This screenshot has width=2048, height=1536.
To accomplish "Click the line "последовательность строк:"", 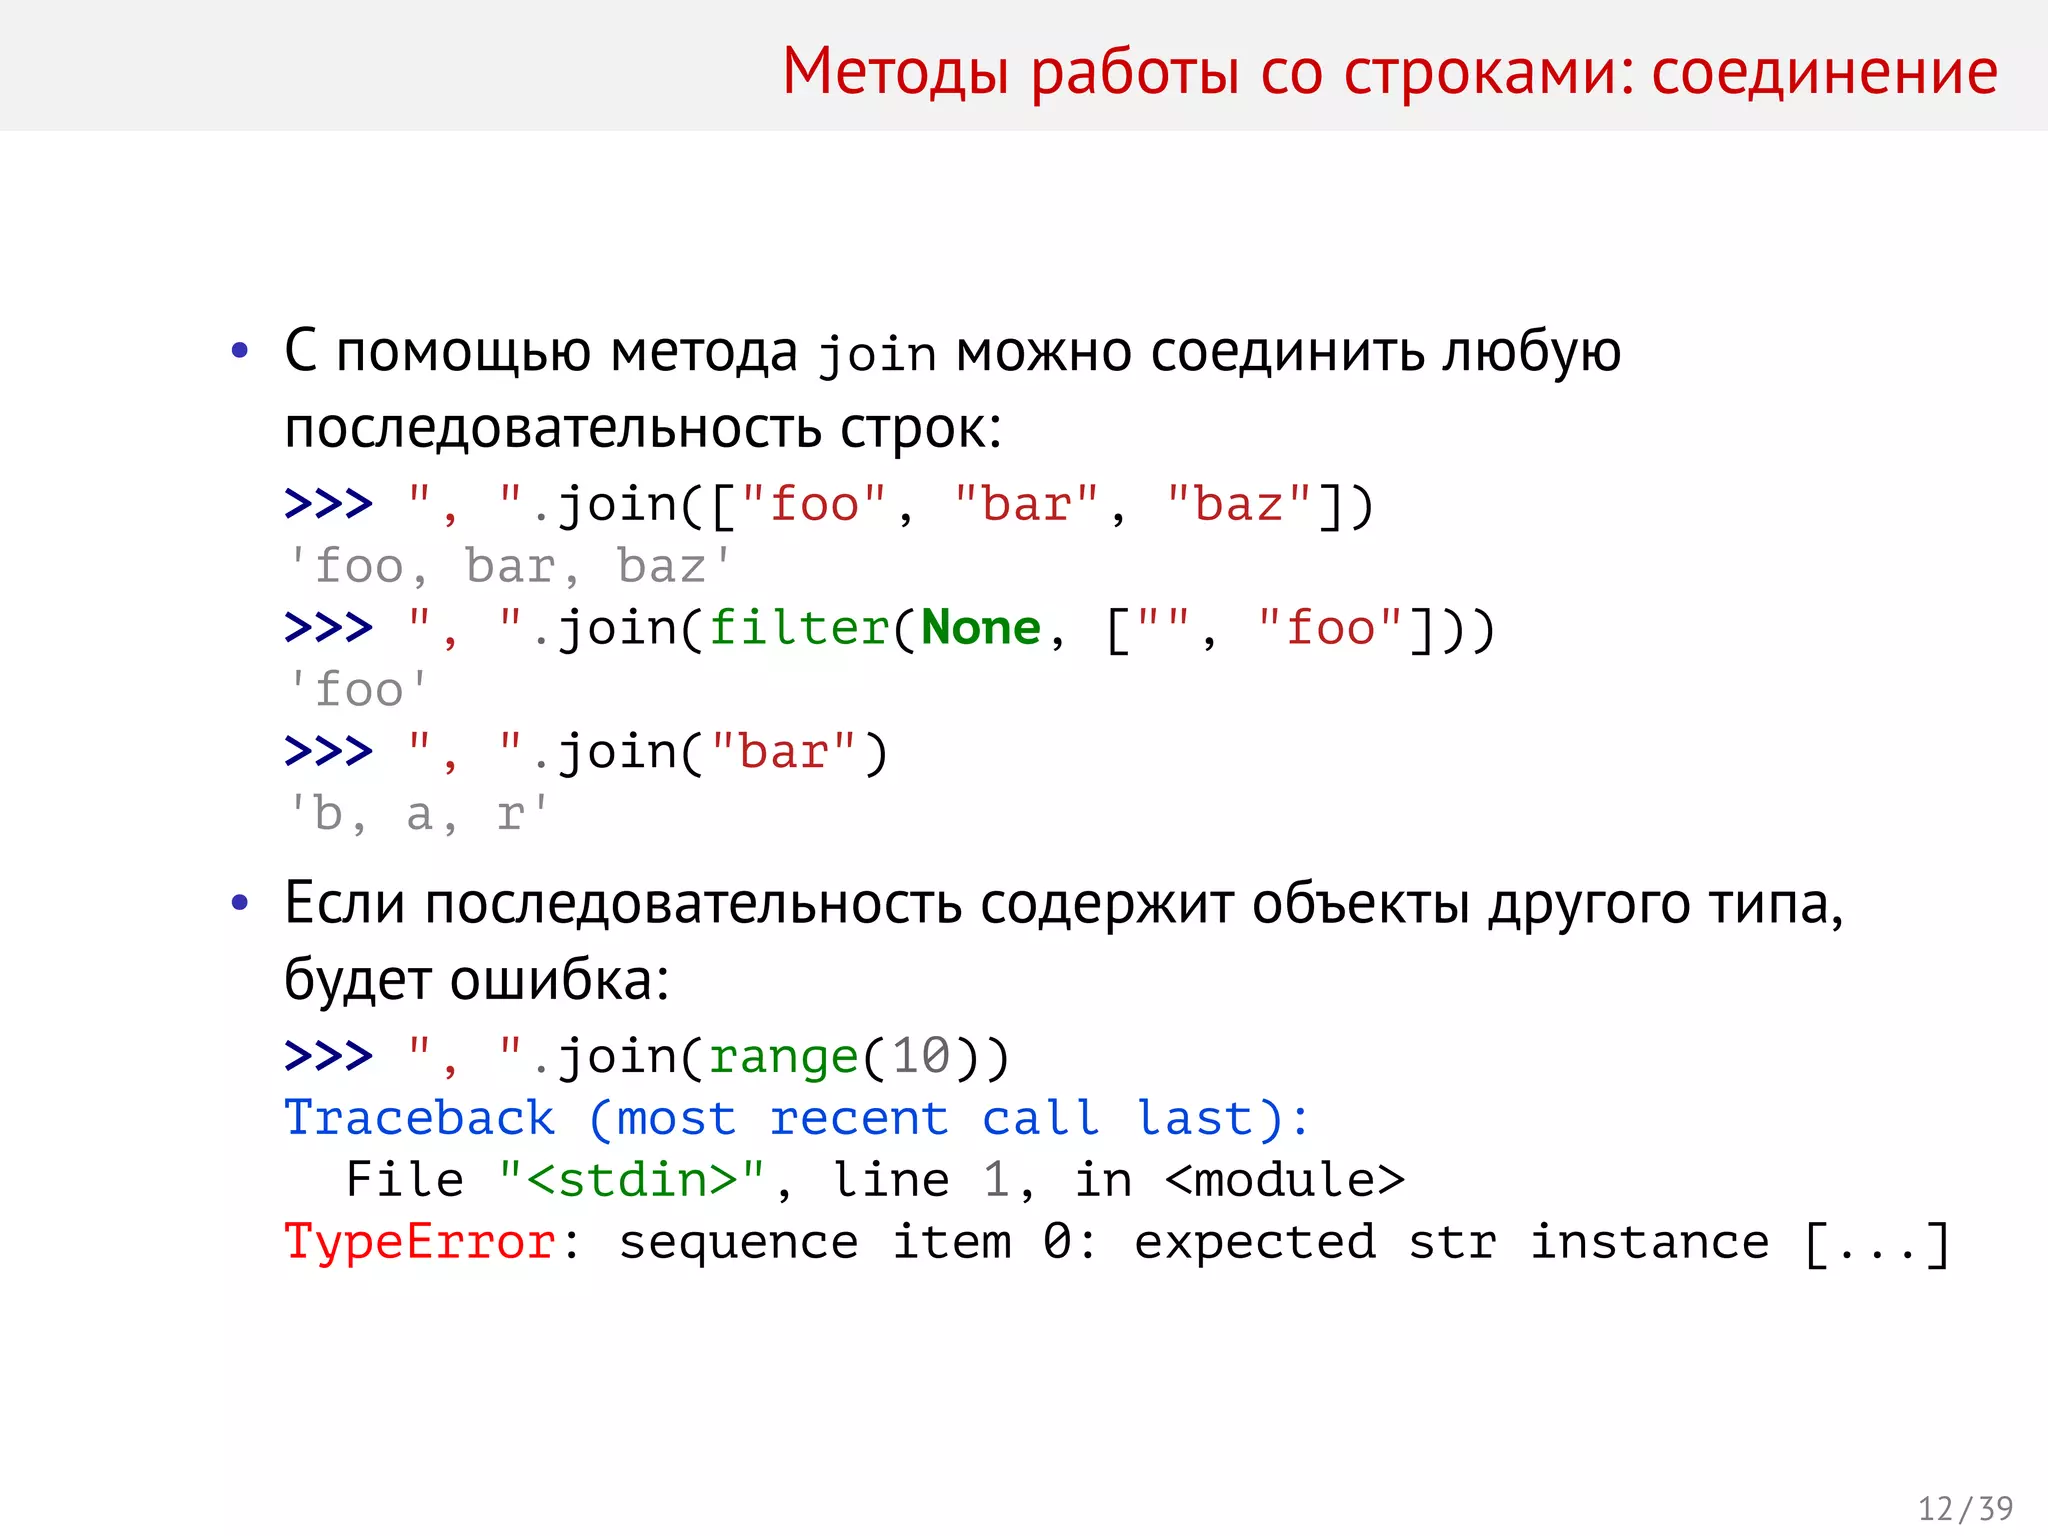I will (643, 430).
